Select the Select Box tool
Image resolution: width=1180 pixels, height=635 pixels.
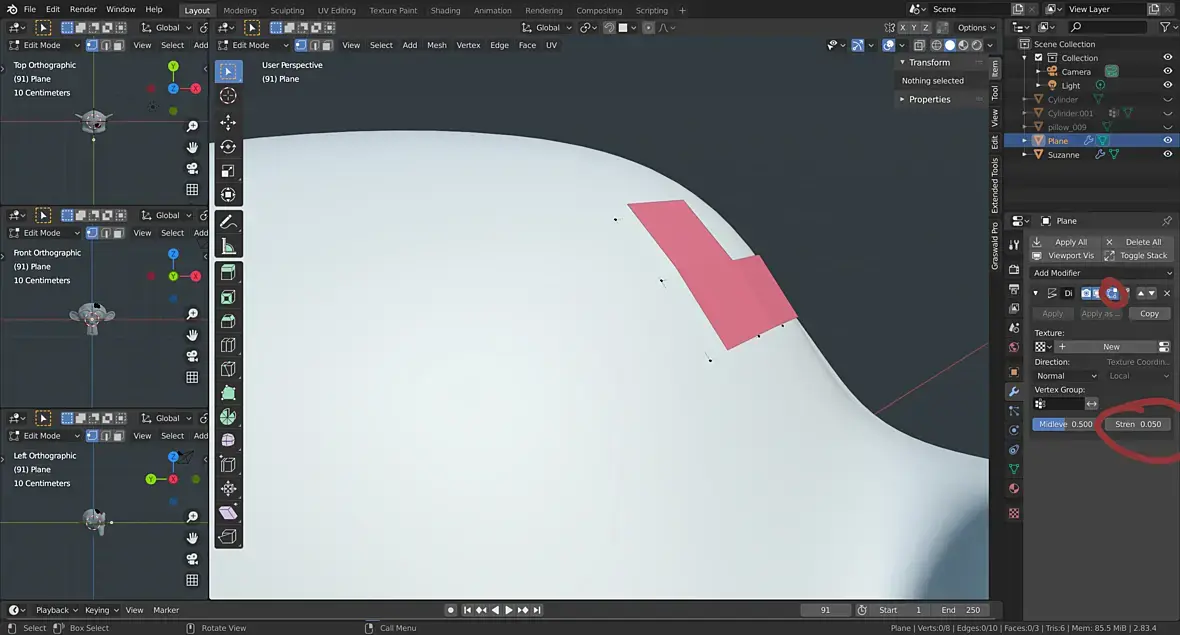[228, 71]
